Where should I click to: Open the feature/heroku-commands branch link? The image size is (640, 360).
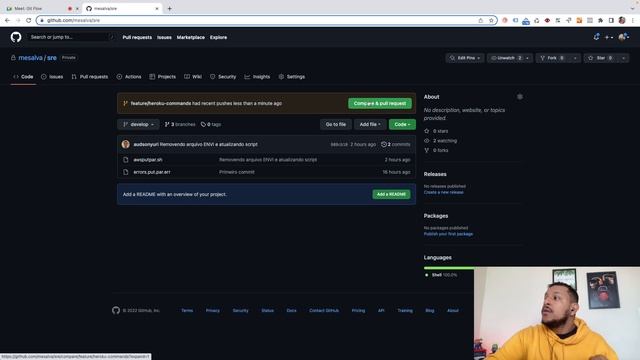[x=161, y=103]
